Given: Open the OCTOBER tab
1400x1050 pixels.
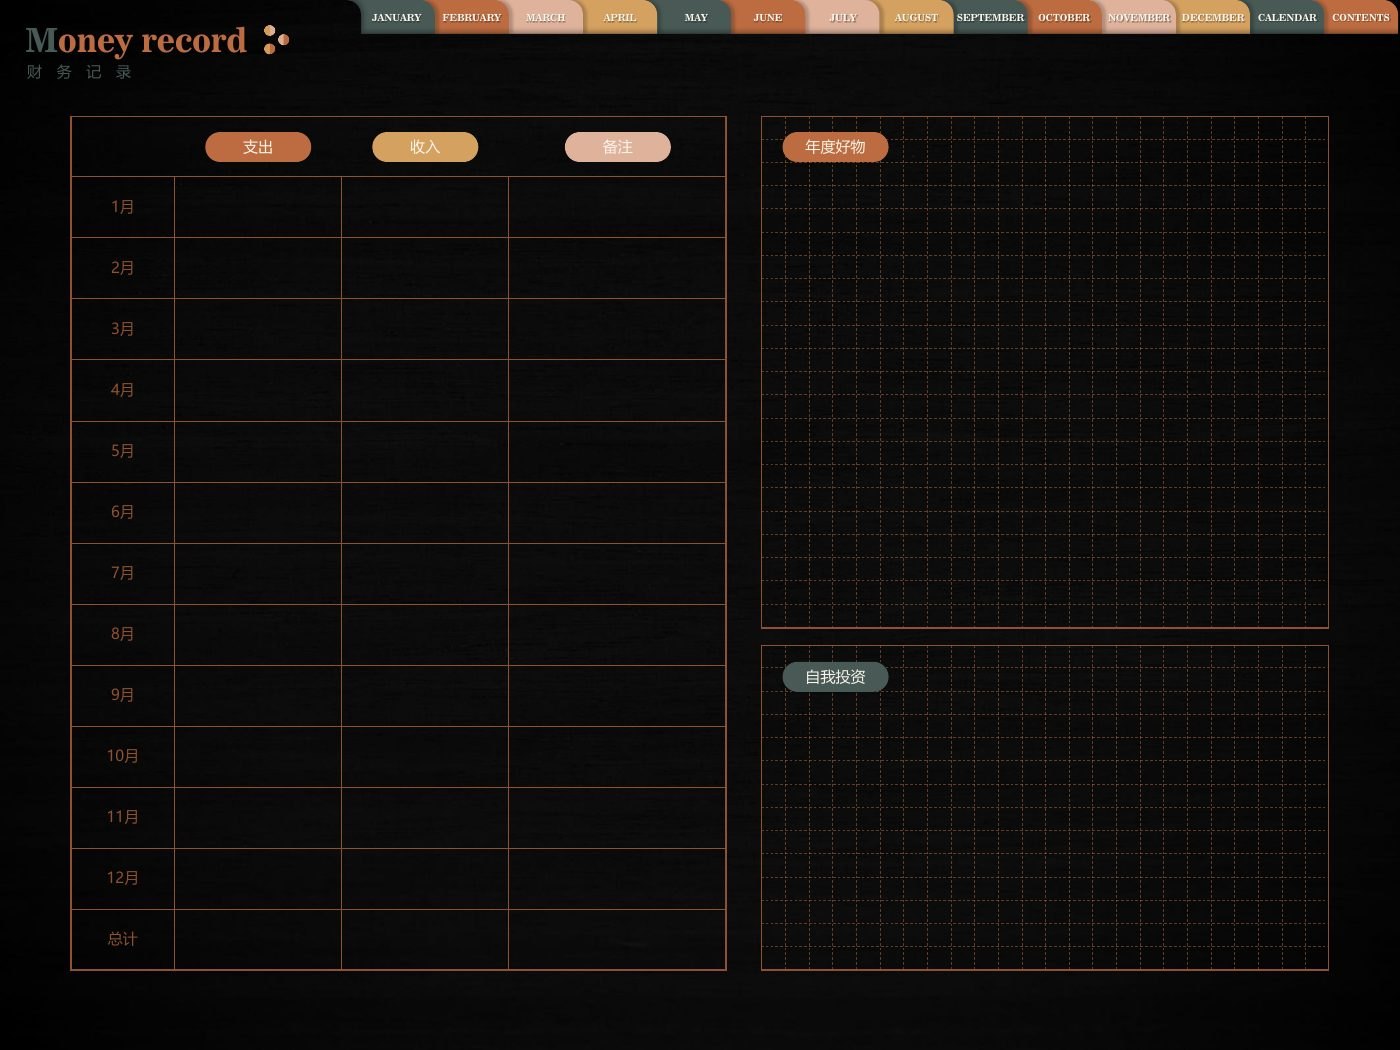Looking at the screenshot, I should [x=1064, y=17].
